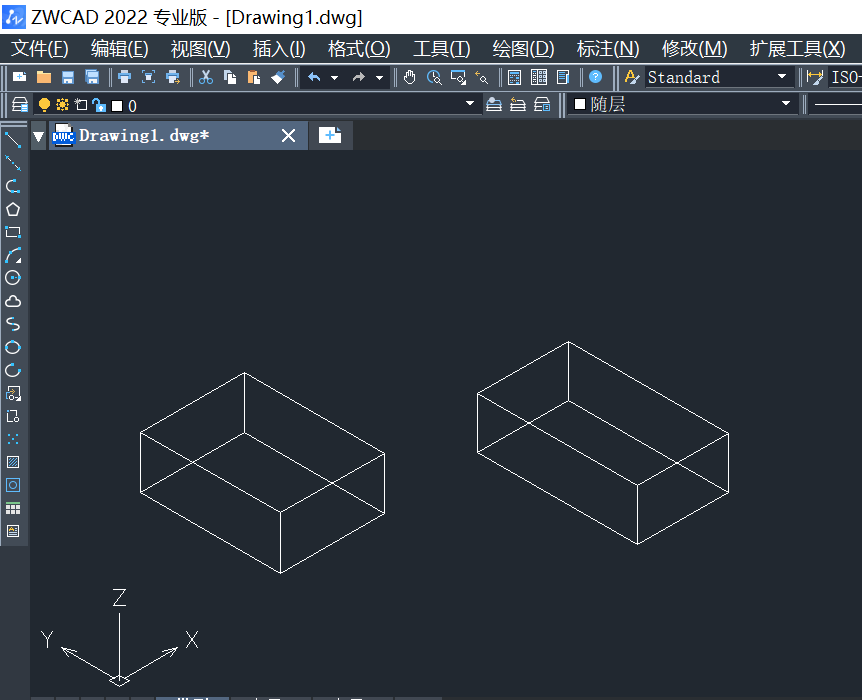Click the Redo arrow
Image resolution: width=862 pixels, height=700 pixels.
click(358, 77)
